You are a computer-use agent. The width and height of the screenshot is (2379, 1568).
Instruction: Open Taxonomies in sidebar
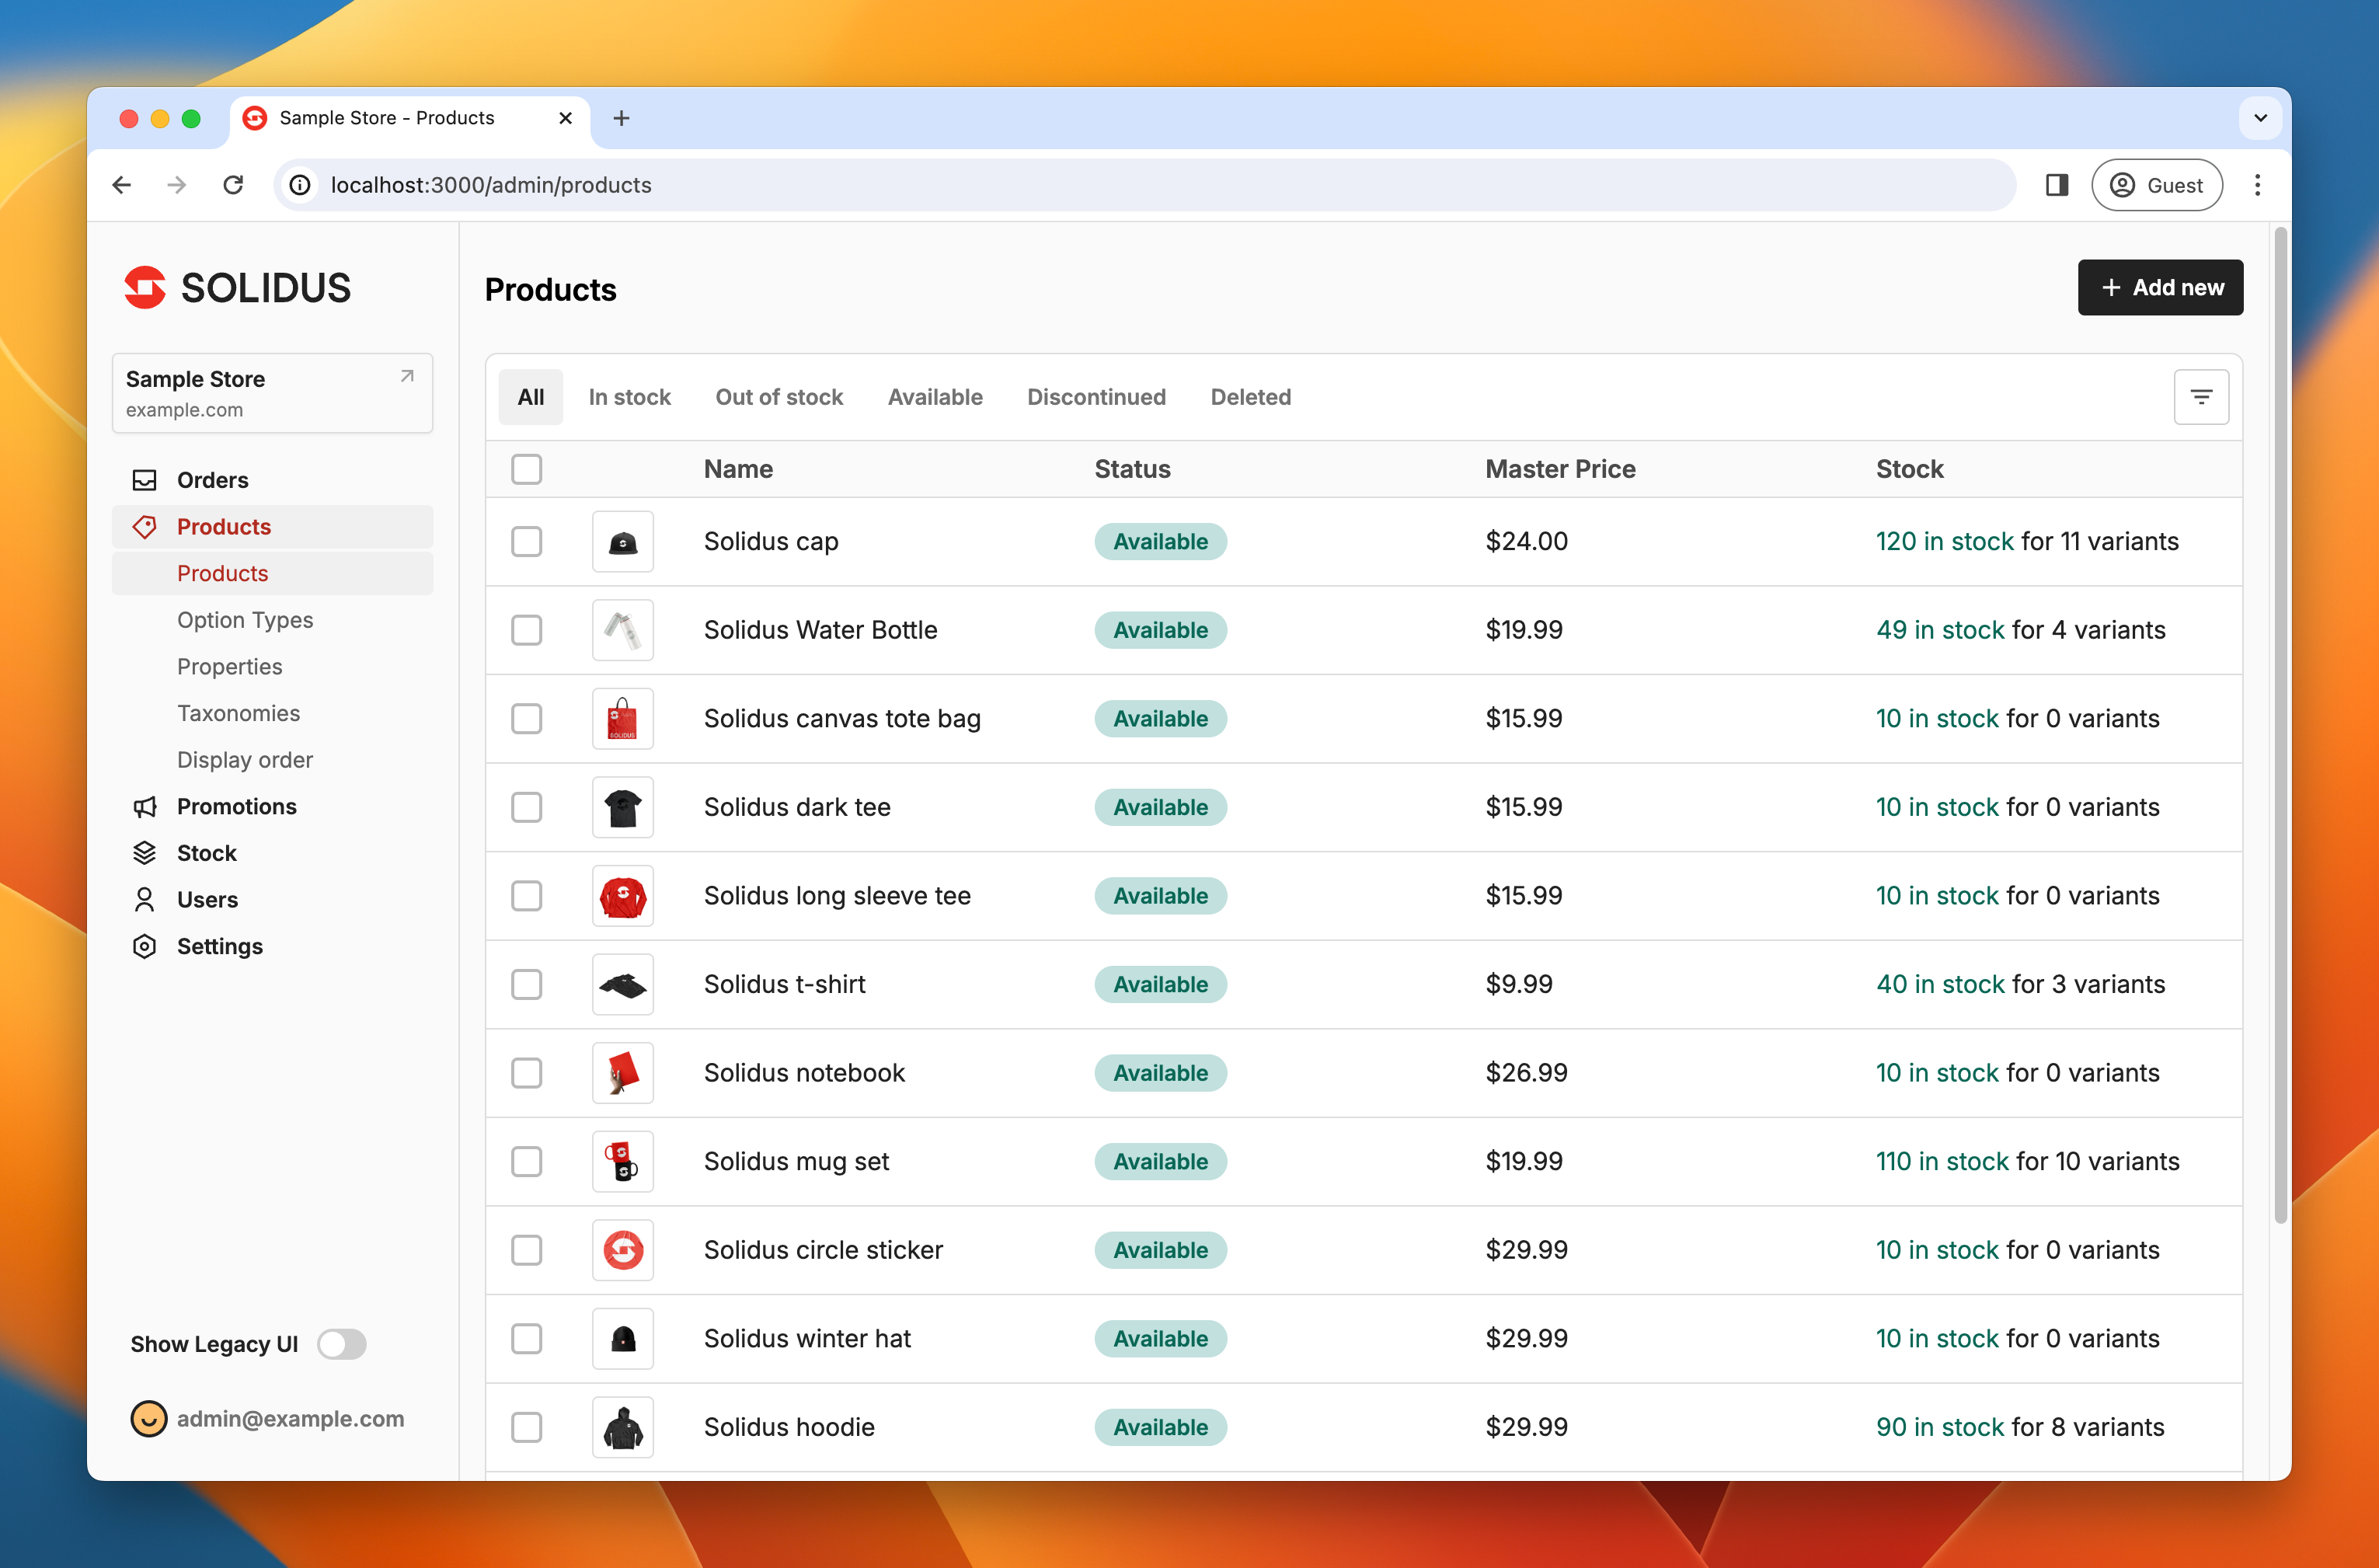click(x=239, y=713)
